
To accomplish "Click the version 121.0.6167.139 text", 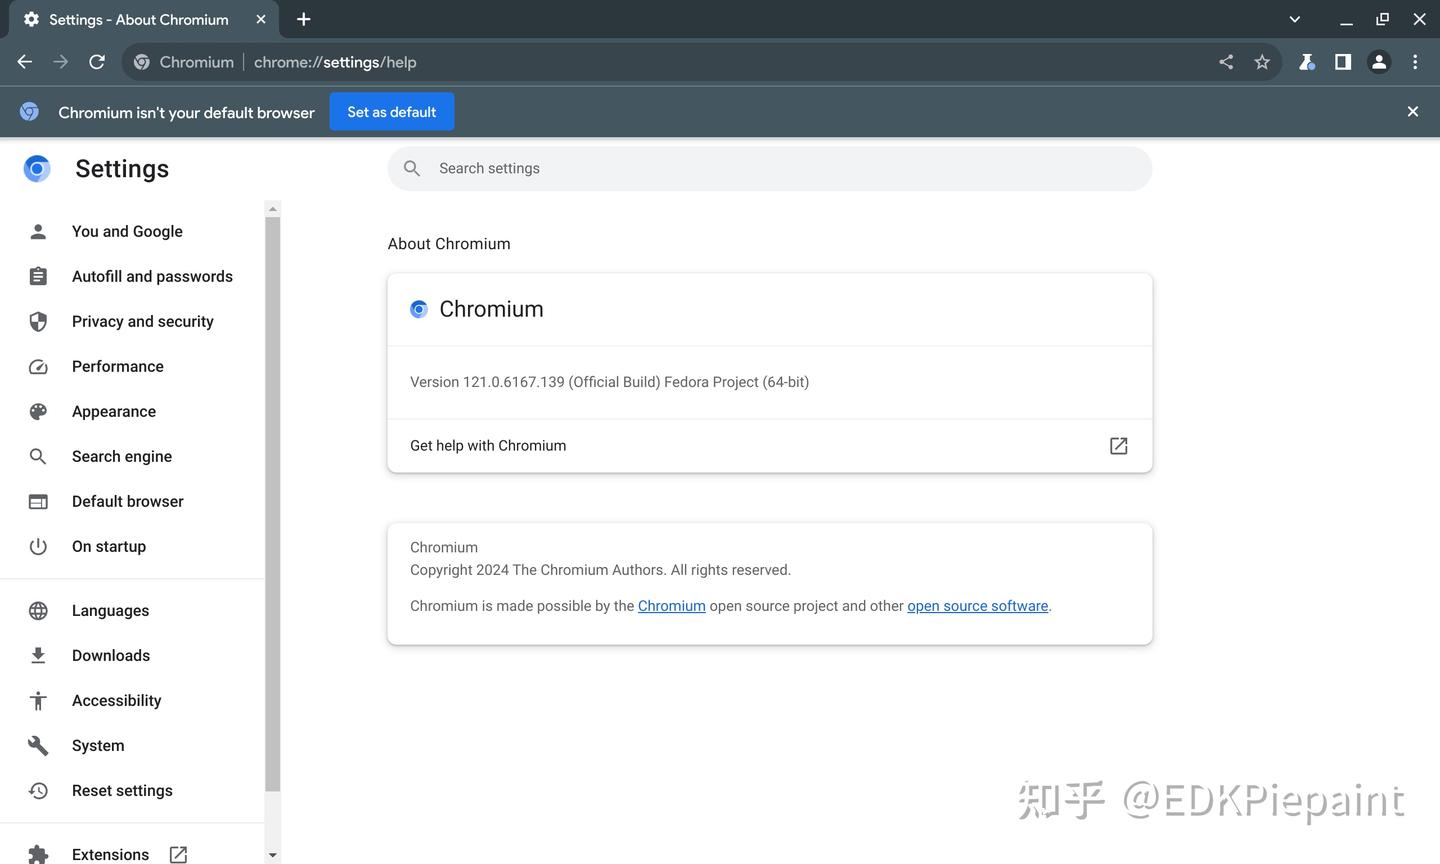I will click(x=609, y=382).
